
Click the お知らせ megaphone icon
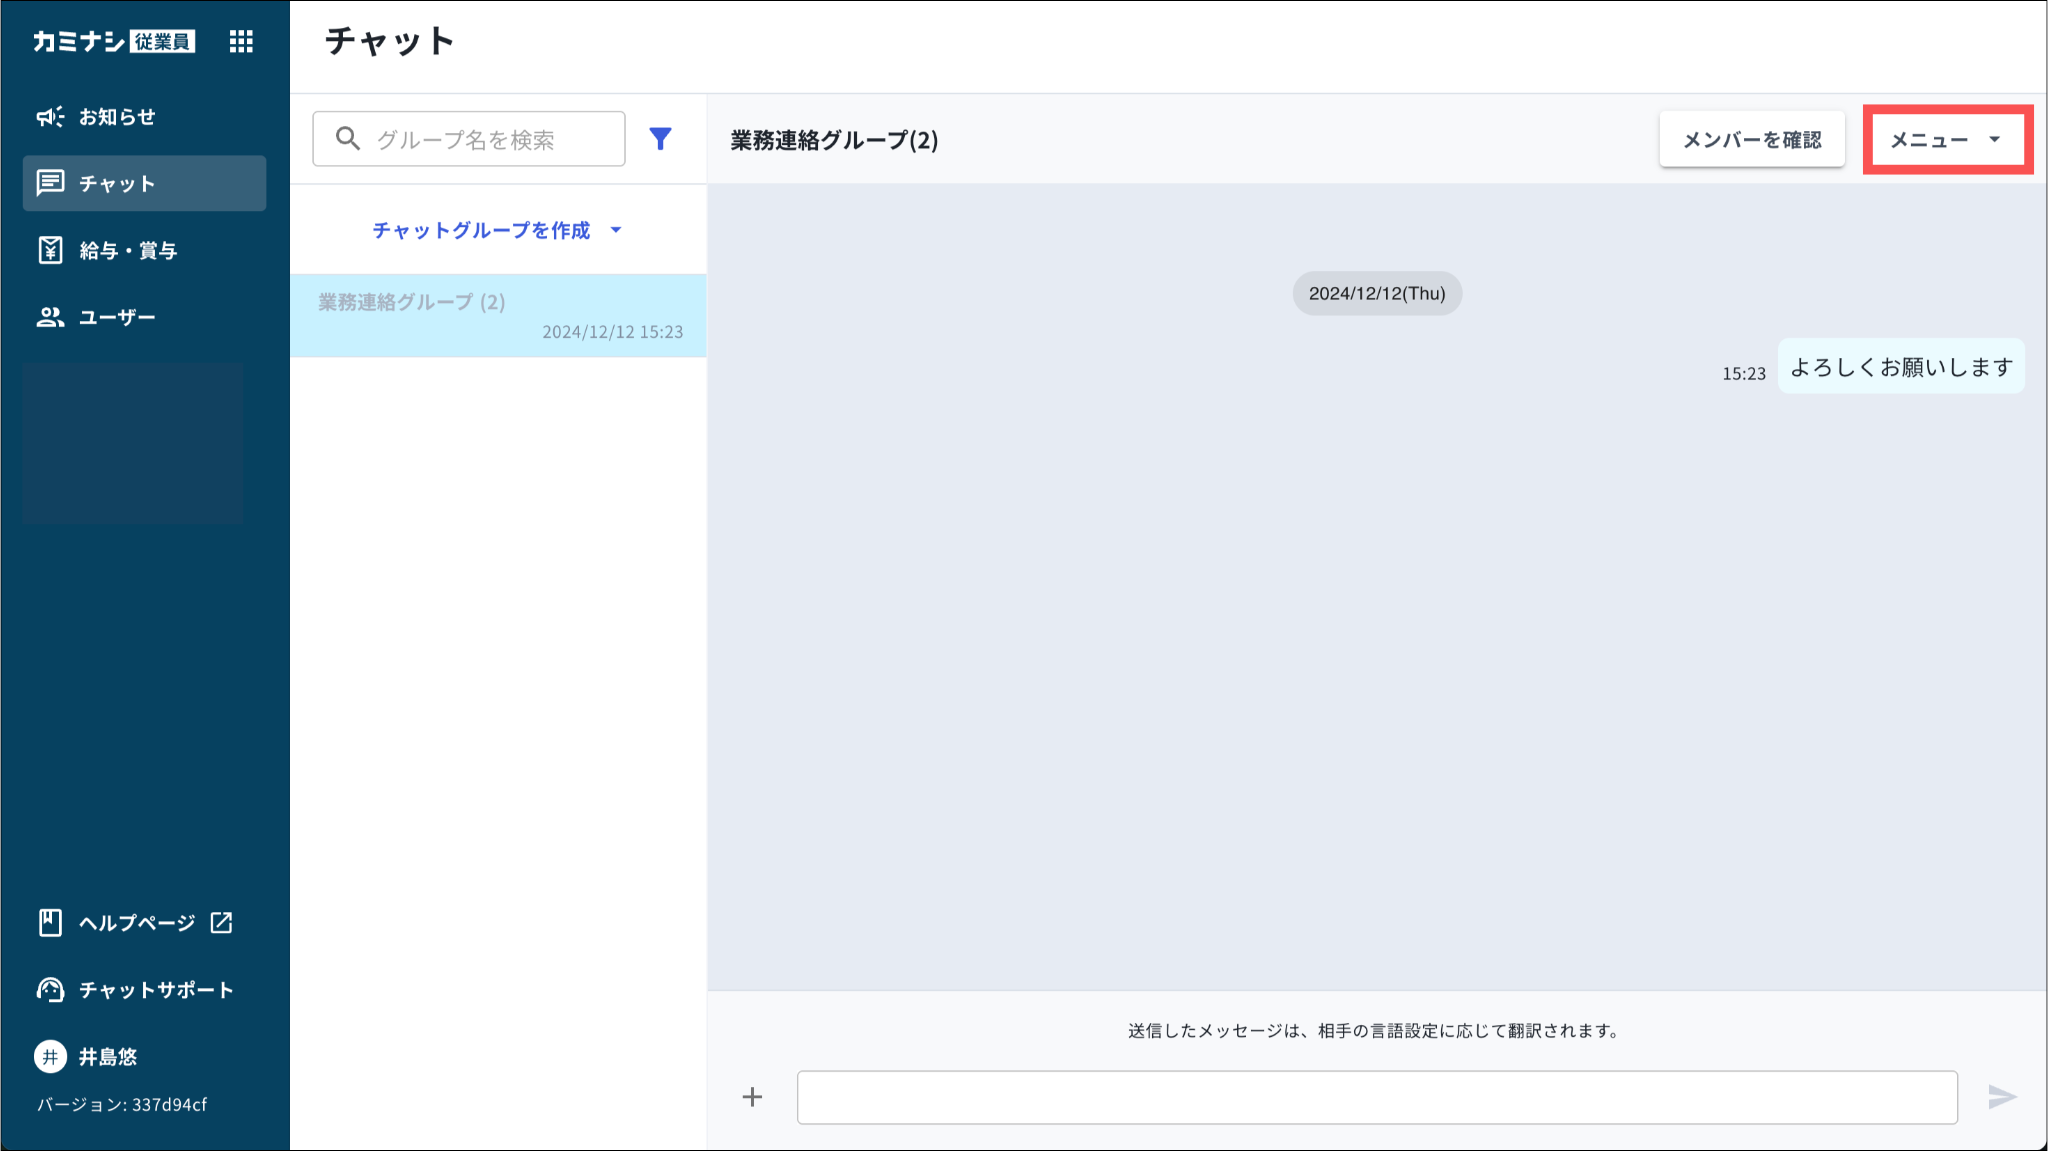50,117
